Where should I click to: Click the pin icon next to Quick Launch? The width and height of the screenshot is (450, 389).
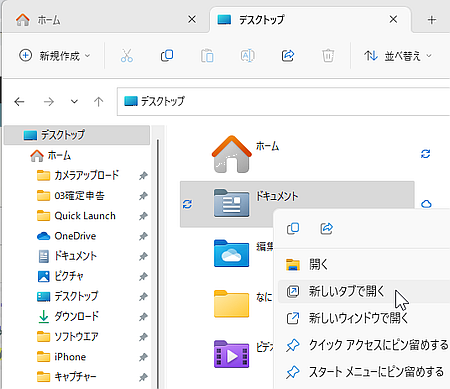[x=143, y=216]
